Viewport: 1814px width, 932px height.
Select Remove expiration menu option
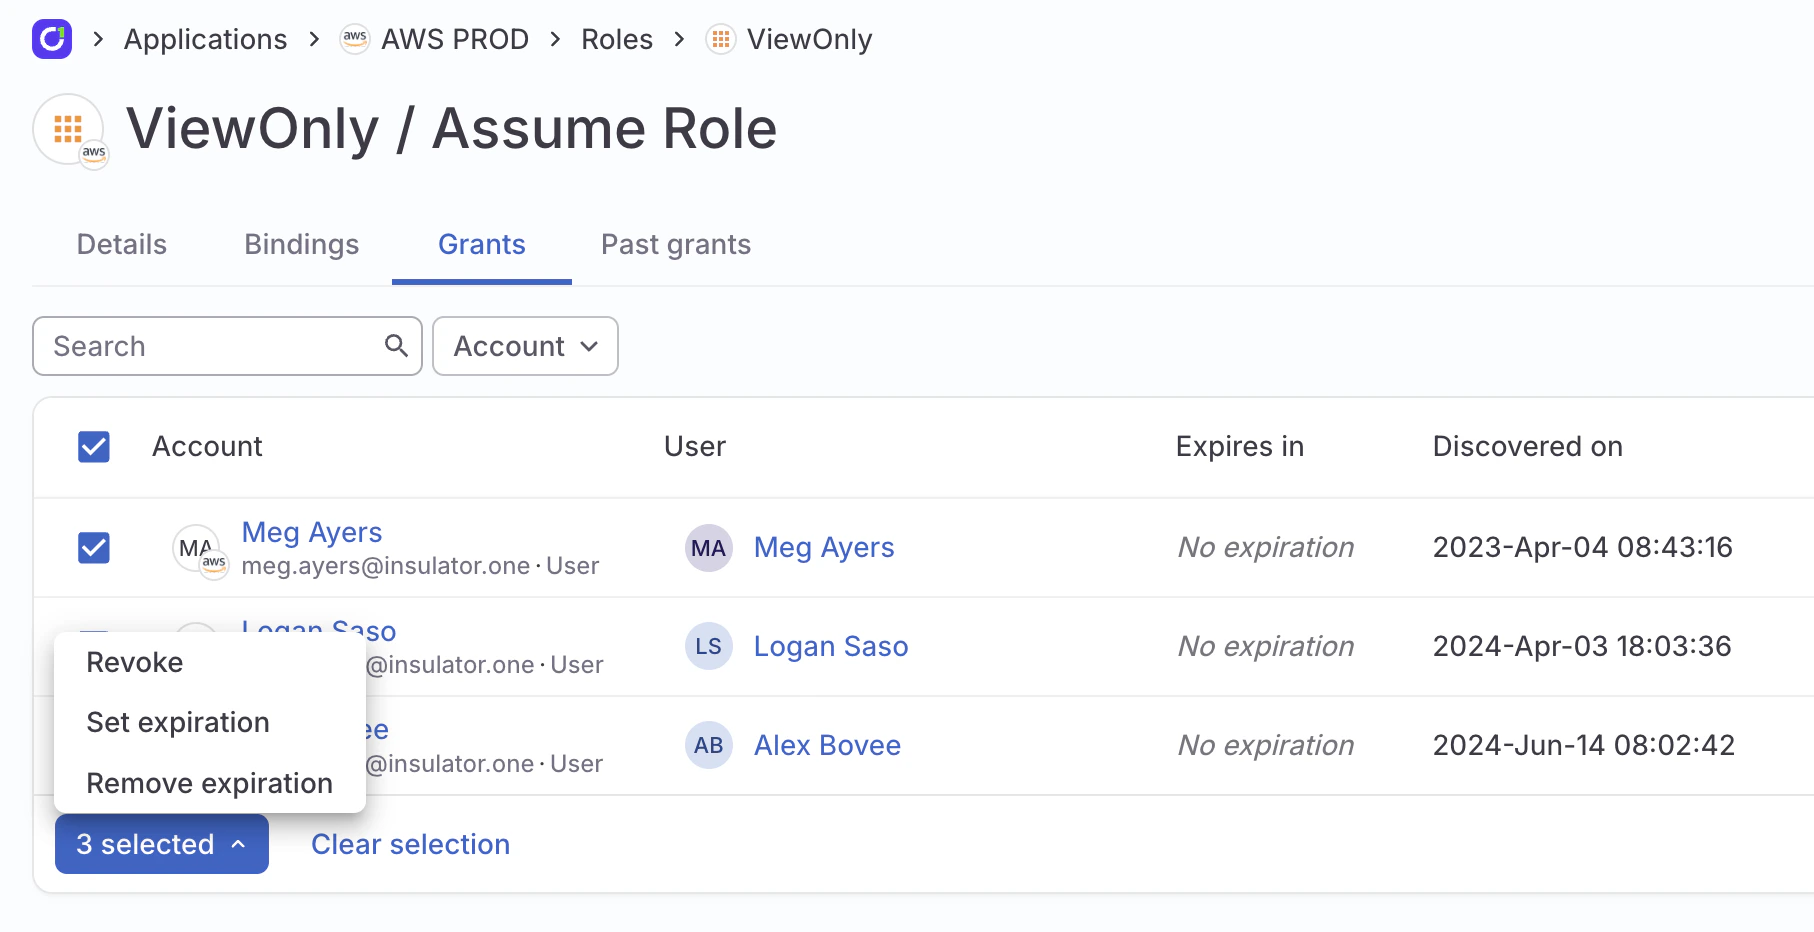click(x=209, y=783)
